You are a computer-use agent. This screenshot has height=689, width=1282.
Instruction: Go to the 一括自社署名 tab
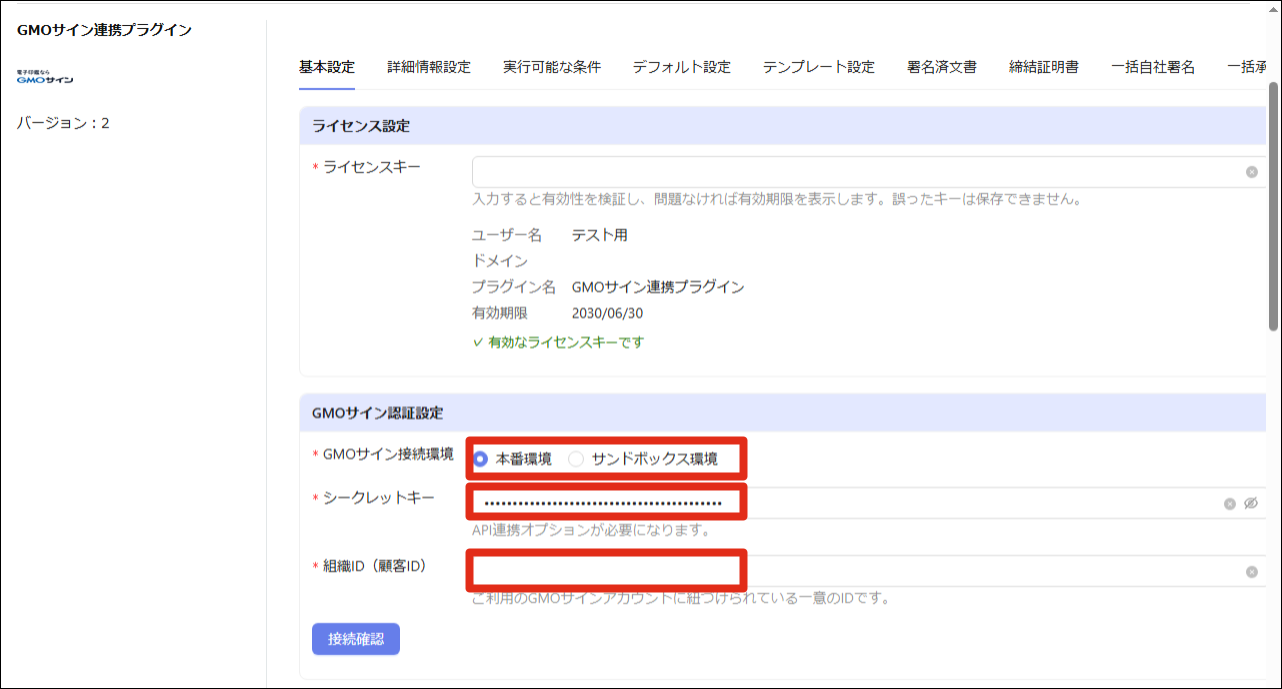(x=1153, y=68)
